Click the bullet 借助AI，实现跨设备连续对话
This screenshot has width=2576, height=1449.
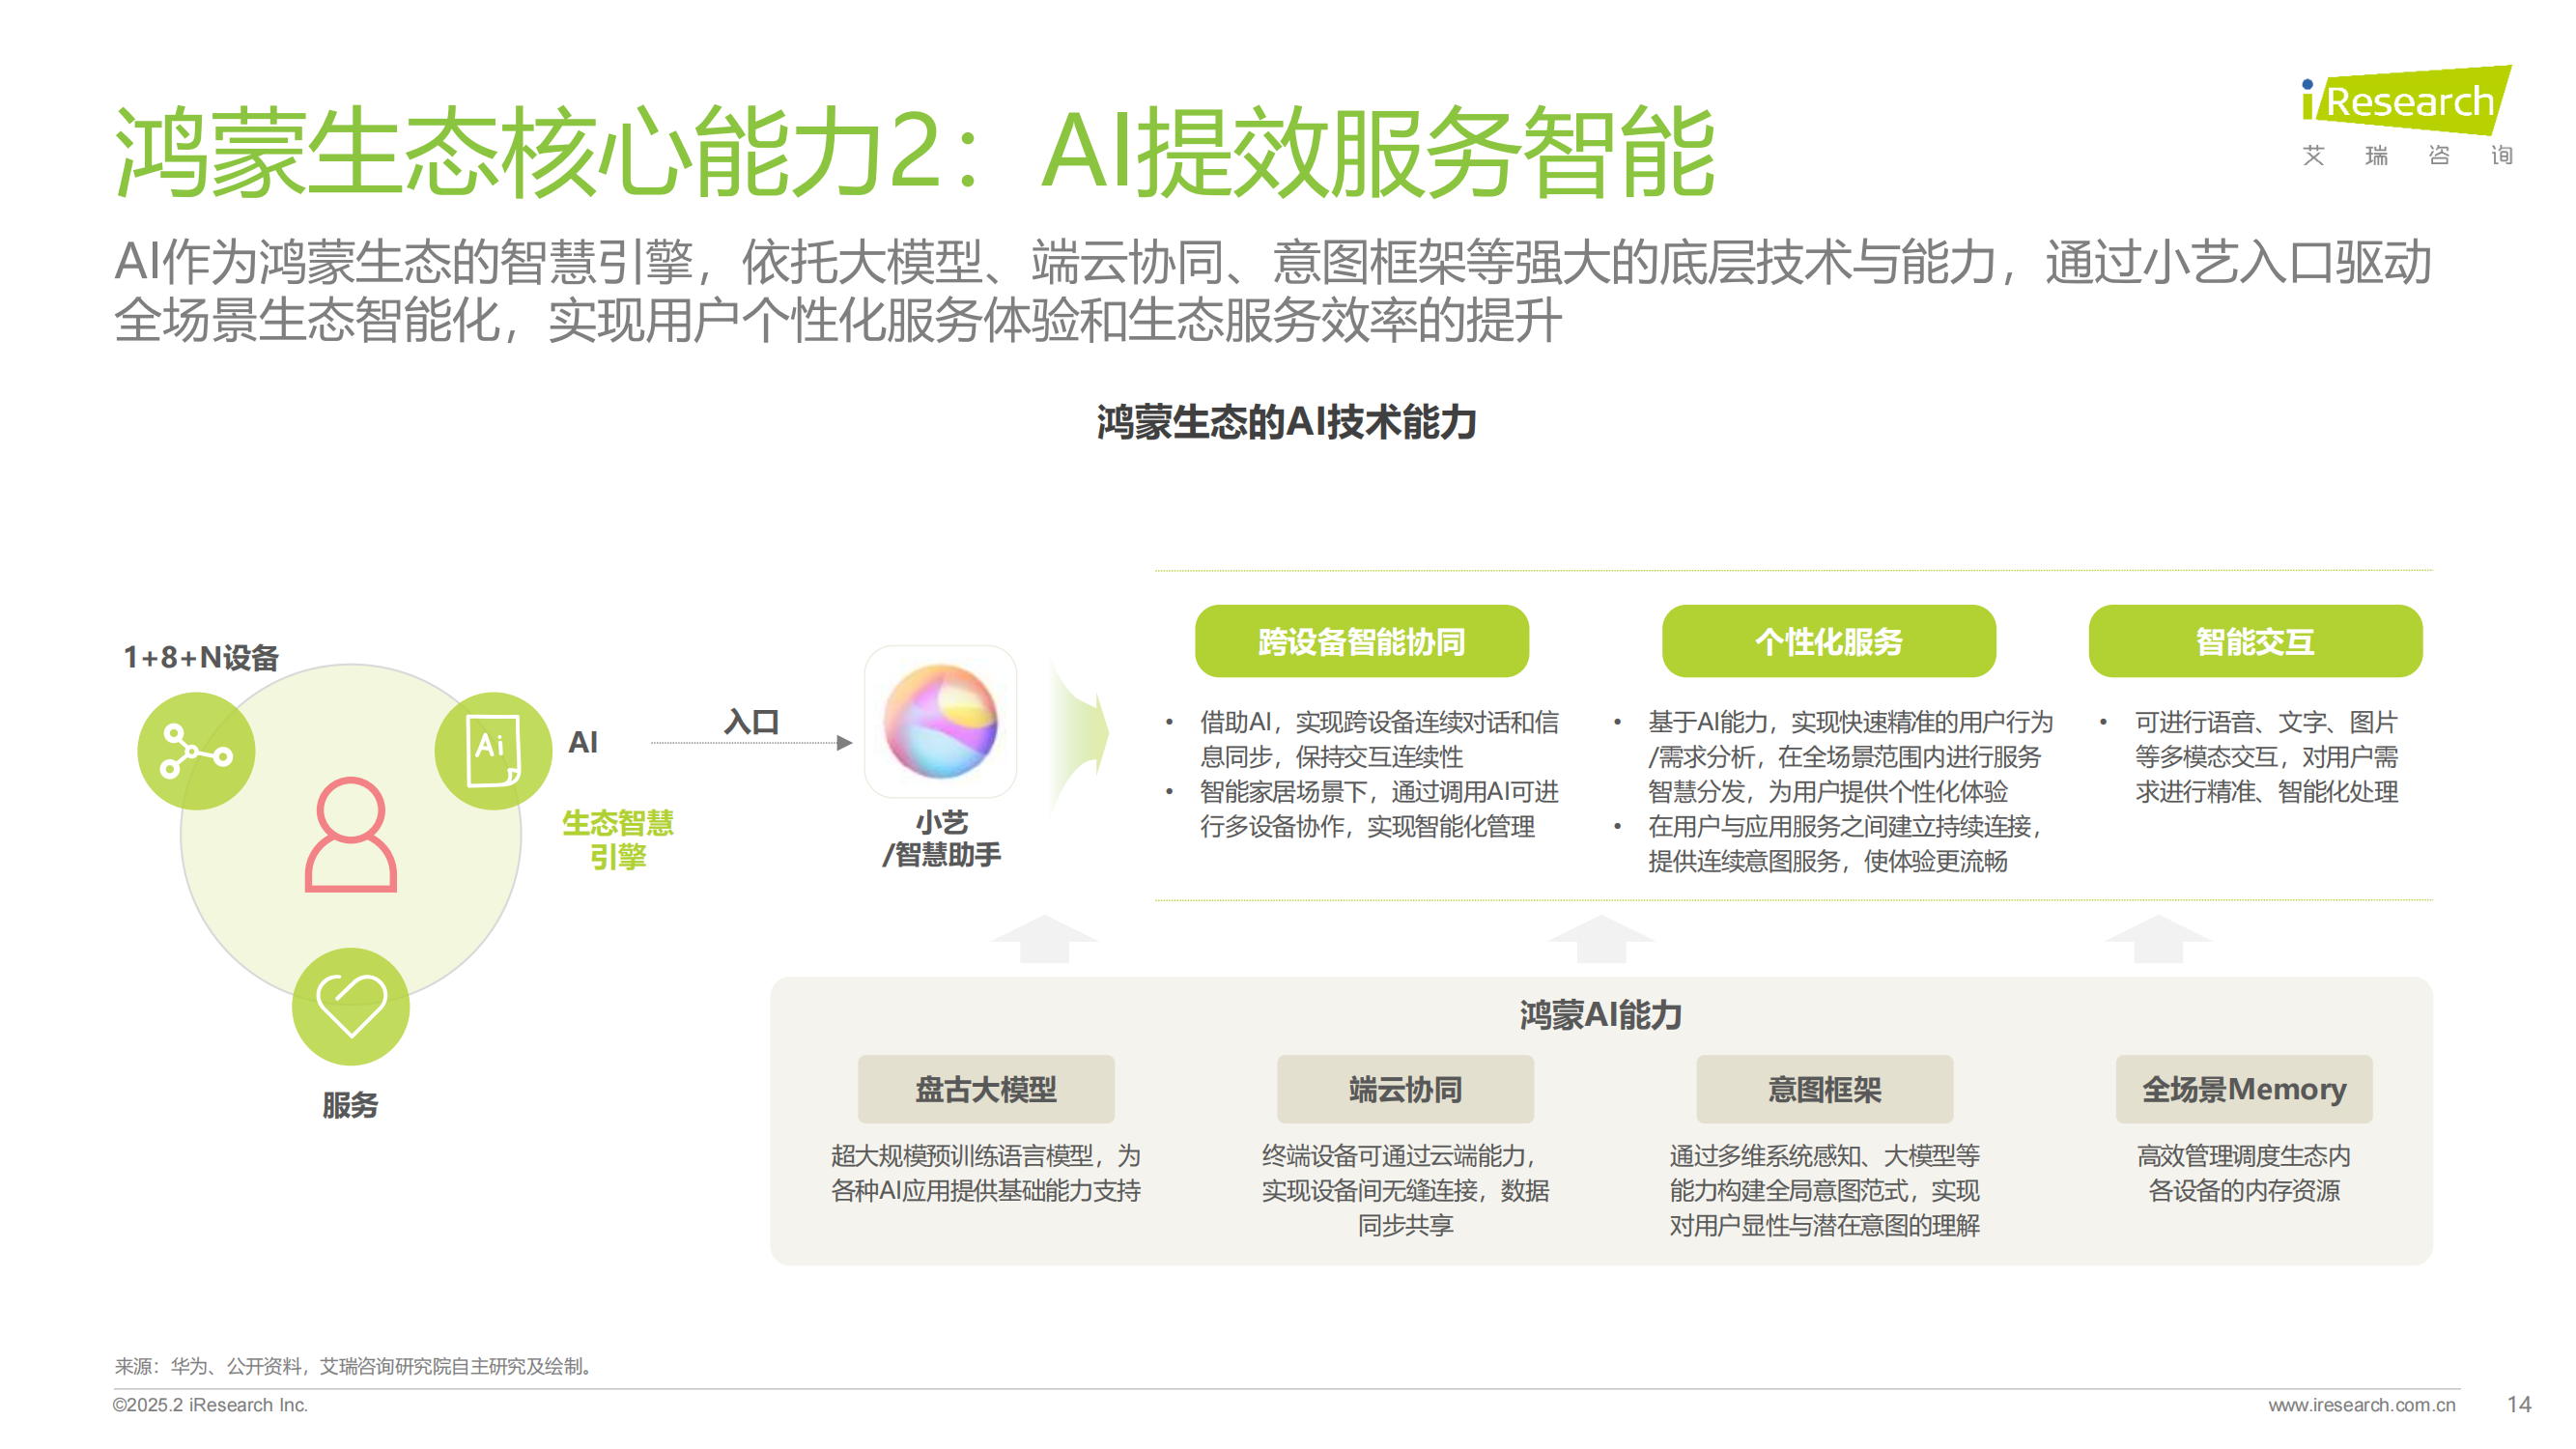[1379, 739]
